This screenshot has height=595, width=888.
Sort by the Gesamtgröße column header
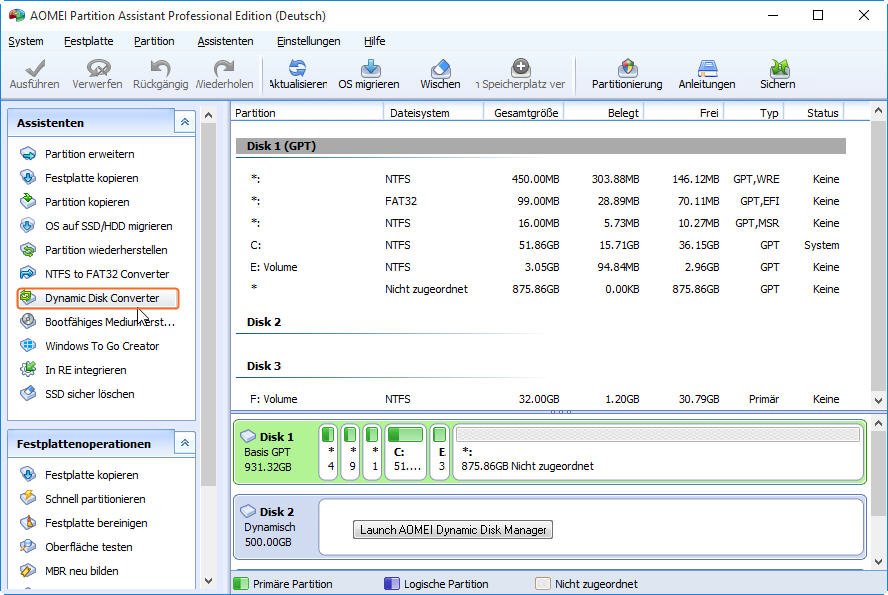click(524, 113)
